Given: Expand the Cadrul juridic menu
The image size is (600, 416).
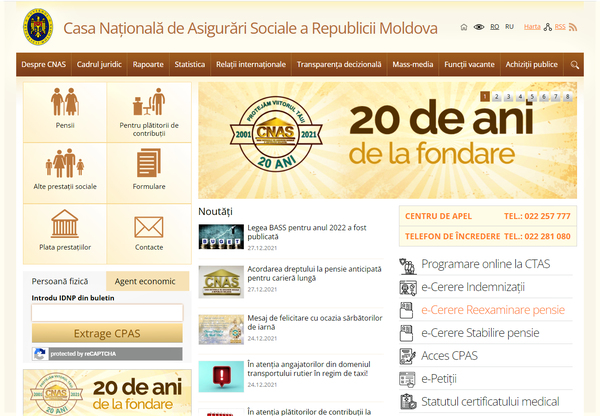Looking at the screenshot, I should [99, 65].
